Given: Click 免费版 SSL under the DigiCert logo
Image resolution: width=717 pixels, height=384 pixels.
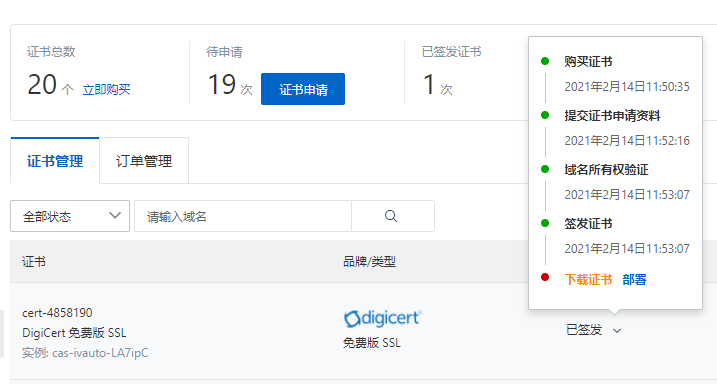Looking at the screenshot, I should click(372, 343).
